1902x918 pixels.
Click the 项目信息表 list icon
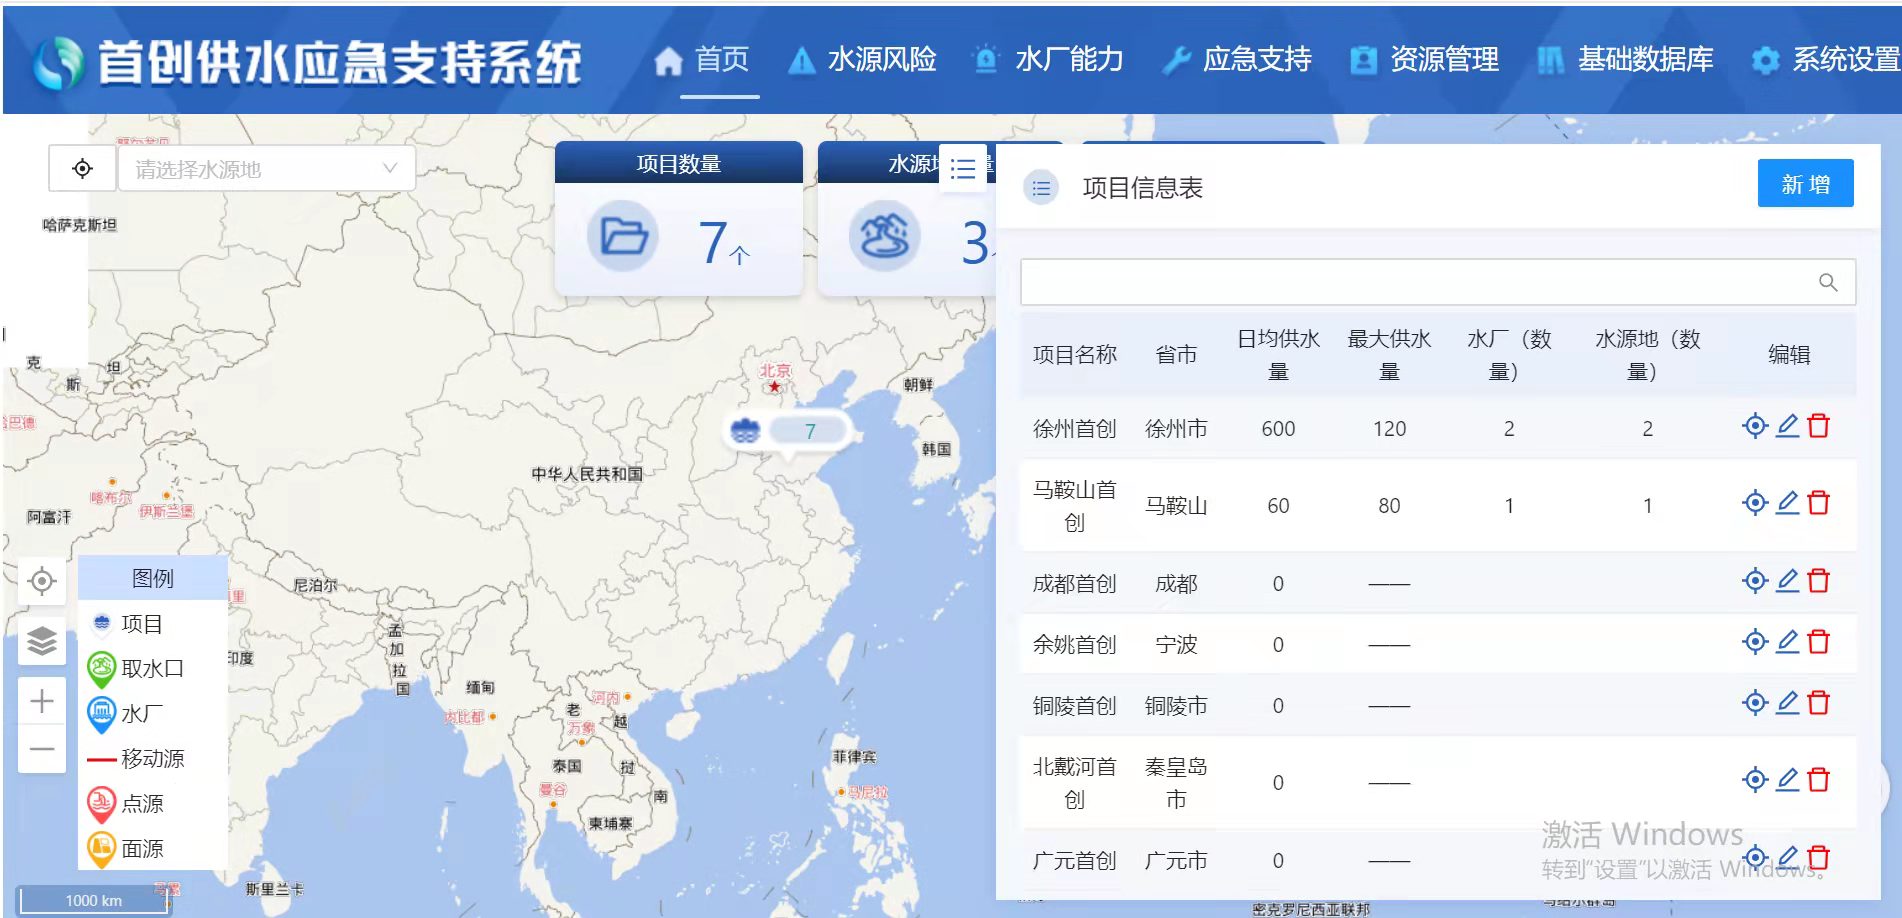point(1041,188)
